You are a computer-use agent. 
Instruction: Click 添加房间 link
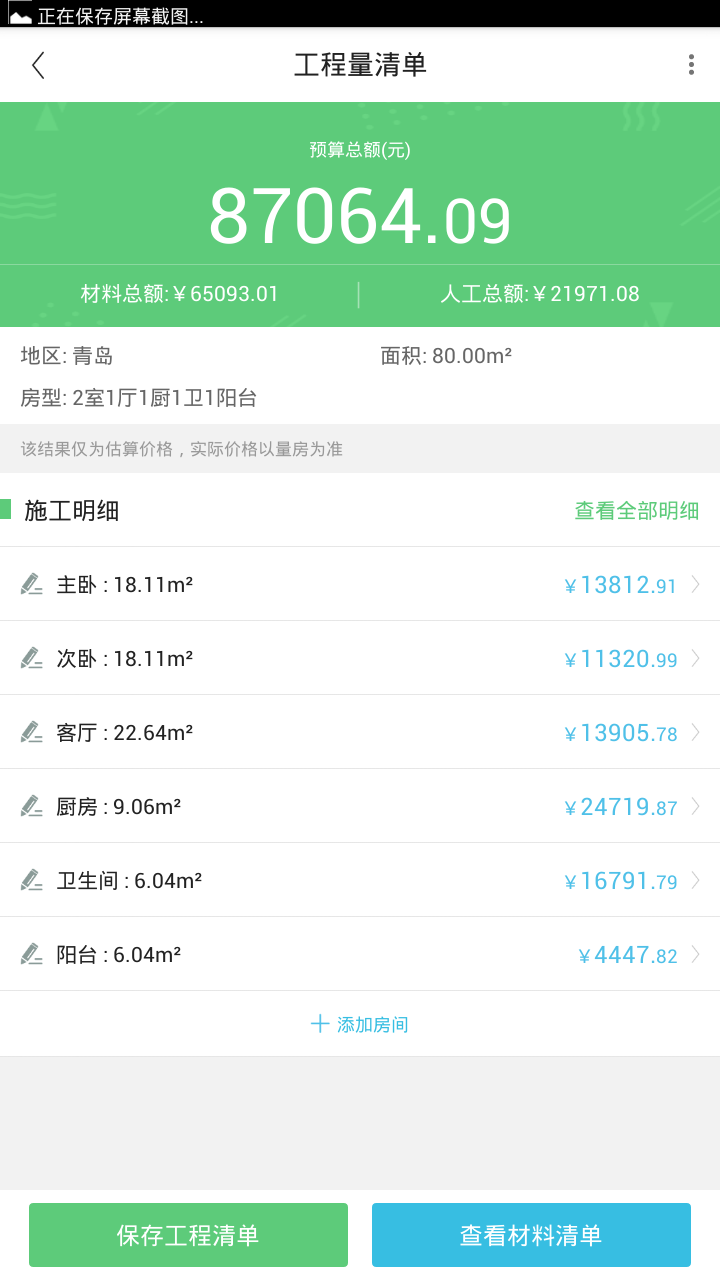pos(372,1025)
